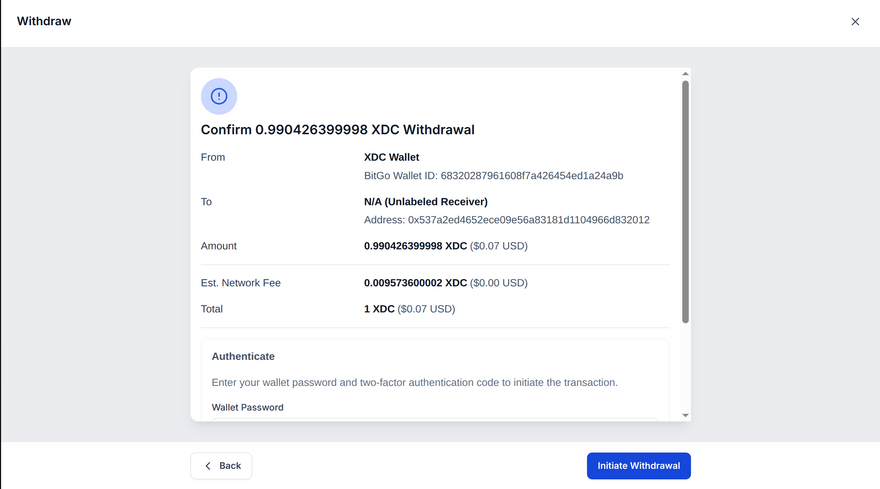Click the Est. Network Fee value
Screen dimensions: 880x489
point(415,283)
